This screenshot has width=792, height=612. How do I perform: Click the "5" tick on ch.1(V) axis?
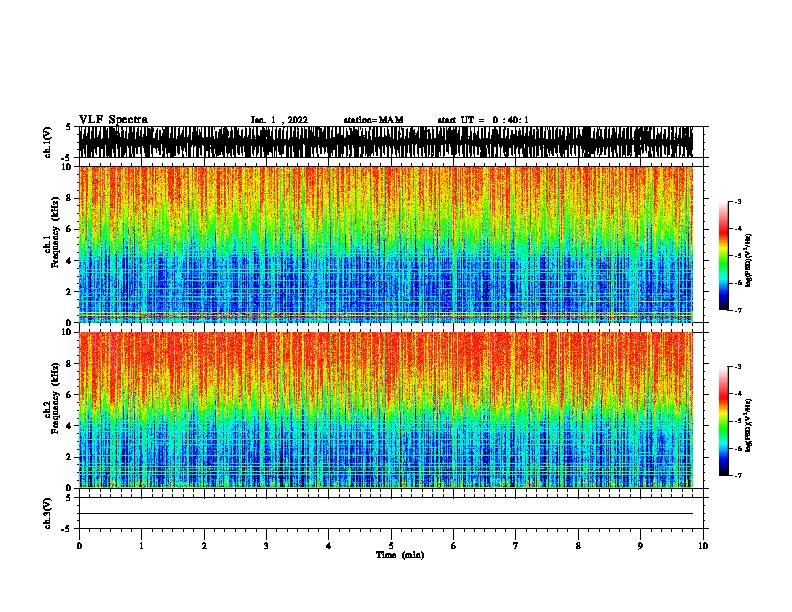coord(68,127)
